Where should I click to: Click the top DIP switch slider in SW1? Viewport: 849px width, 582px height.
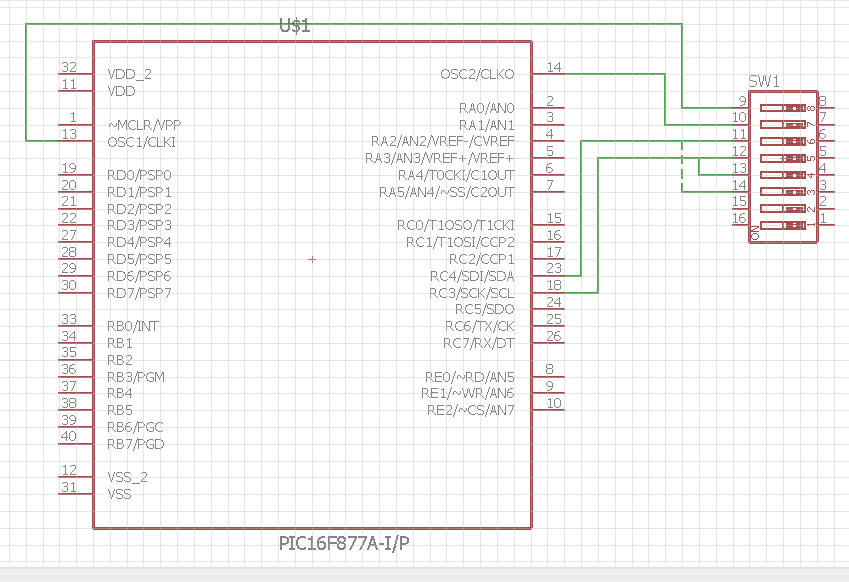(x=783, y=108)
